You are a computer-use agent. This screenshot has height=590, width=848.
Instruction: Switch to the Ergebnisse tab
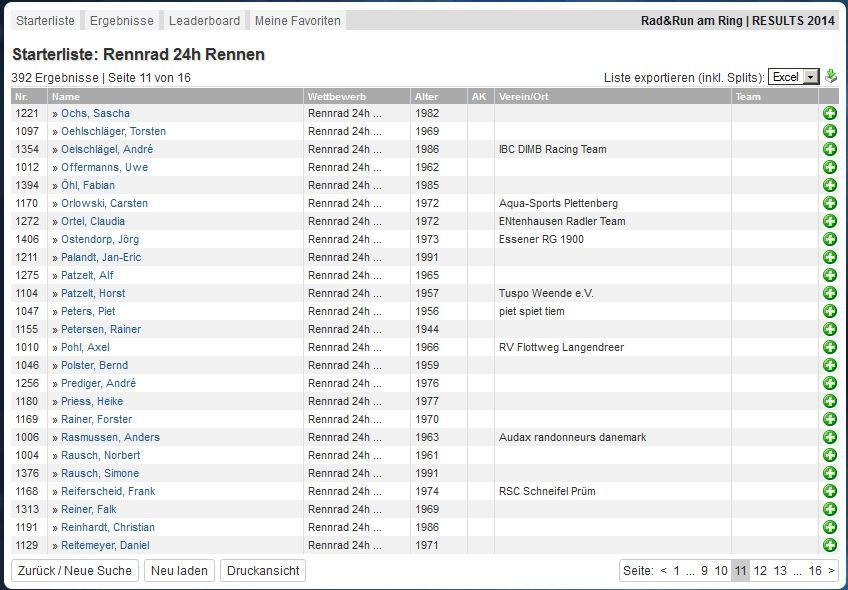pyautogui.click(x=122, y=20)
